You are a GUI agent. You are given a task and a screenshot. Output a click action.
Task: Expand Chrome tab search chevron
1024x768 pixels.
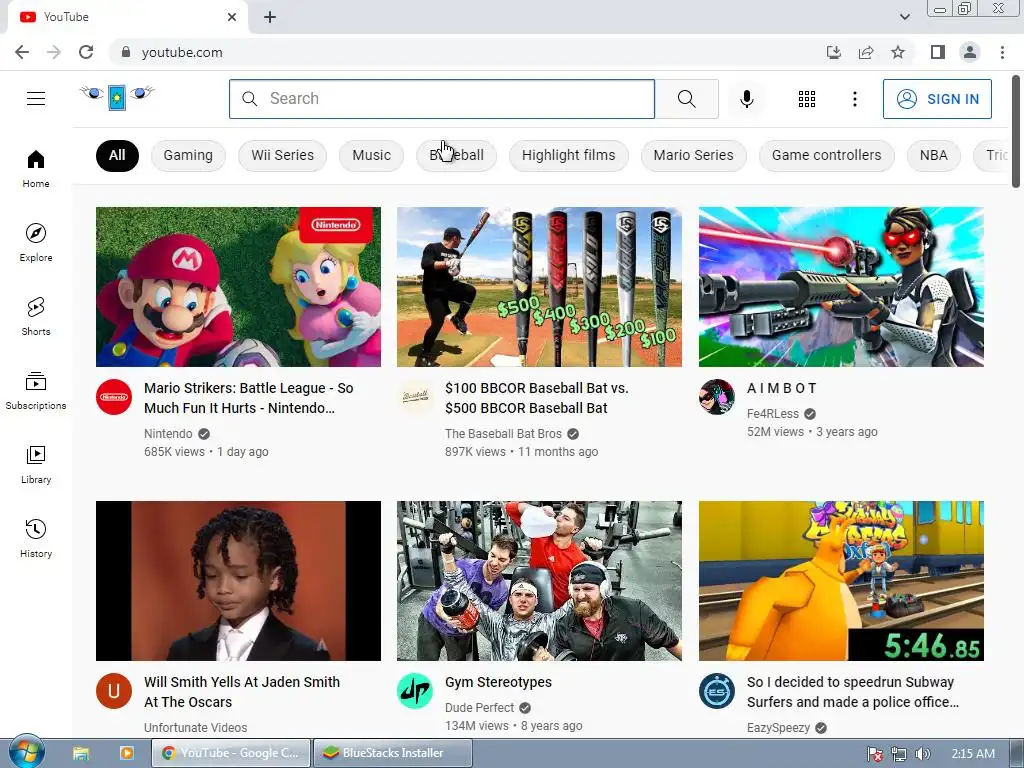point(904,17)
